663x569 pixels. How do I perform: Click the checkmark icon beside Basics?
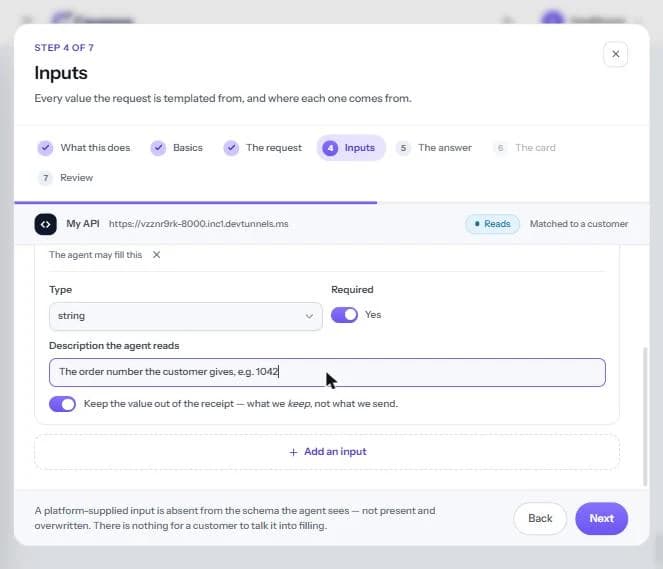(x=158, y=148)
